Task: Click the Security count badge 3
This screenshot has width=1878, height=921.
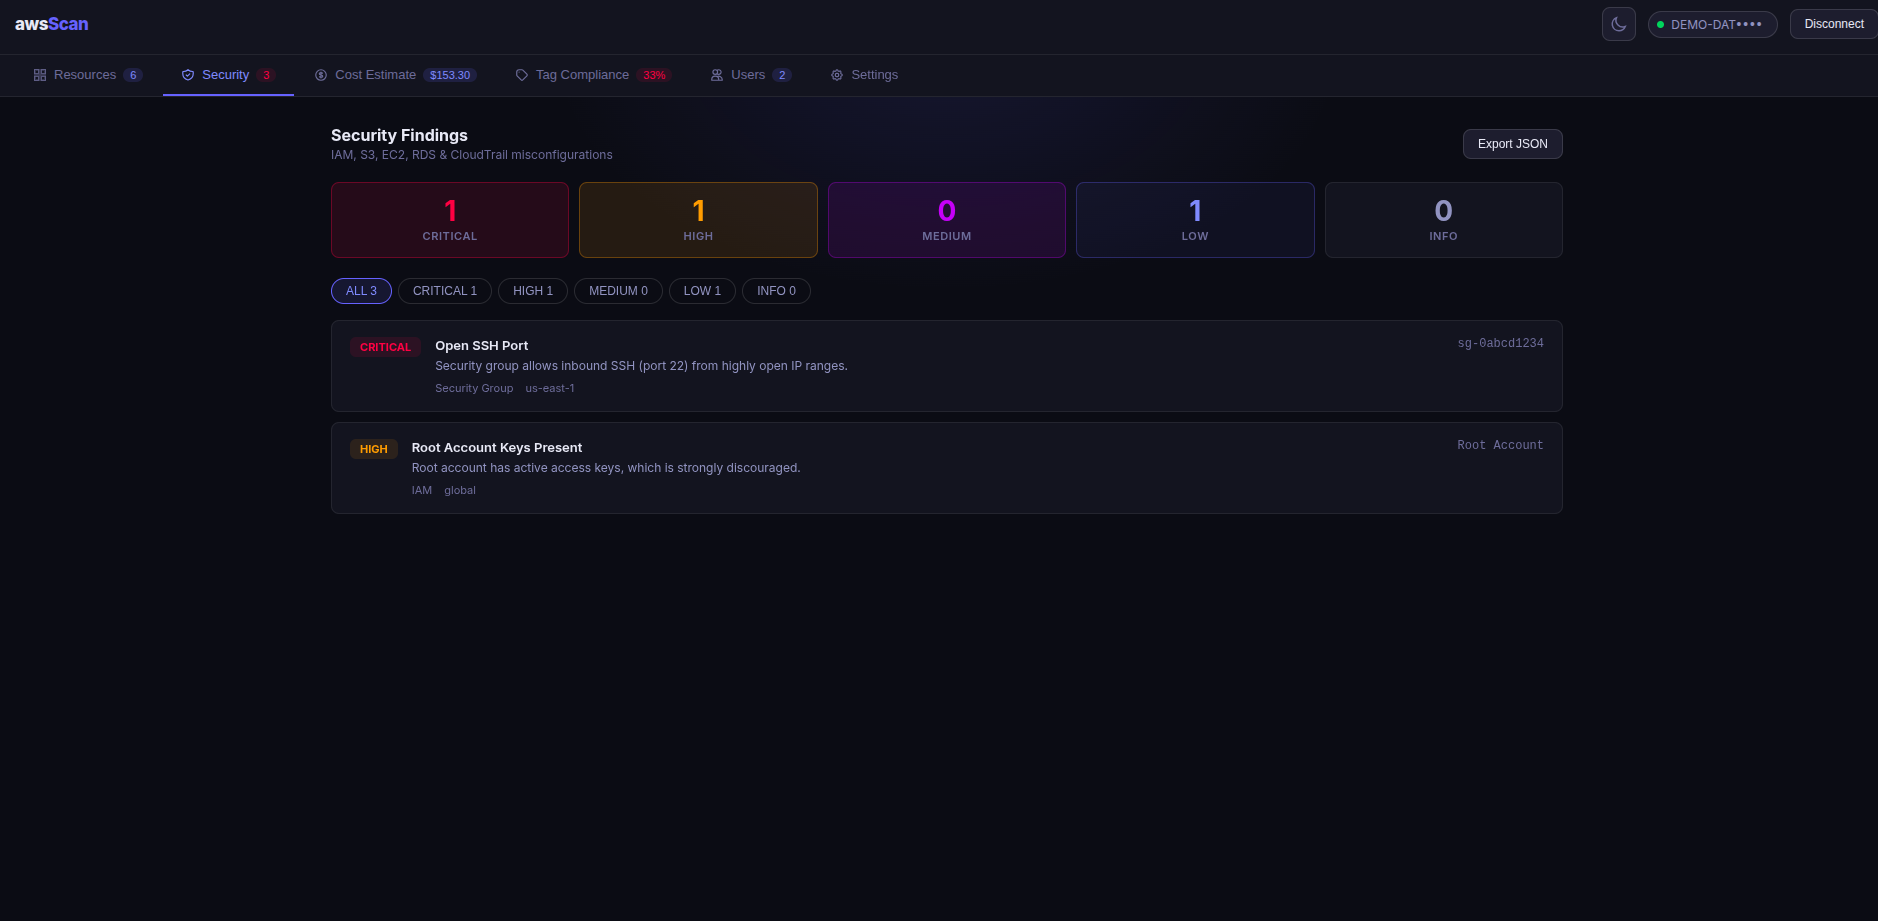Action: 266,75
